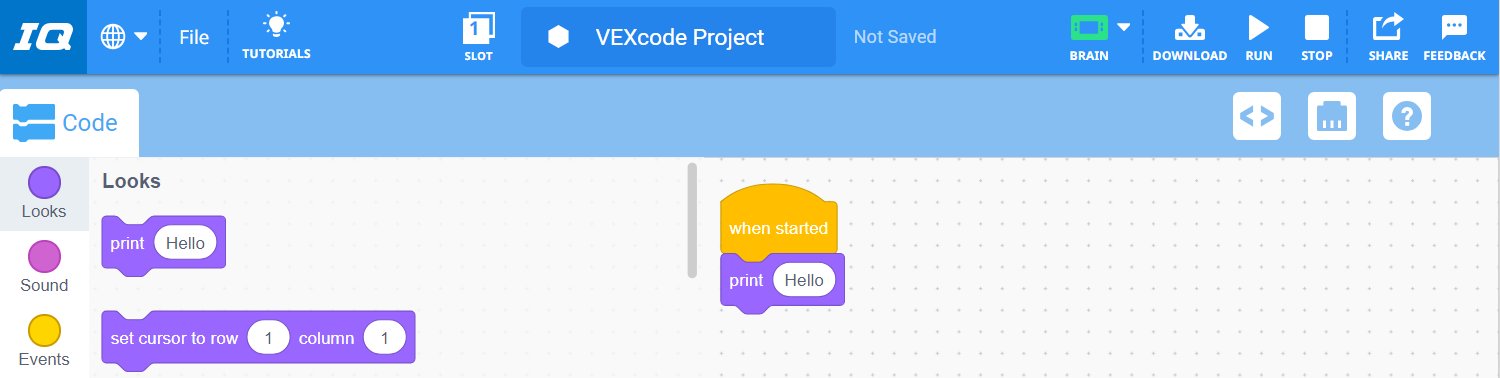Open the globe language selector
Screen dimensions: 1500x378
tap(124, 37)
